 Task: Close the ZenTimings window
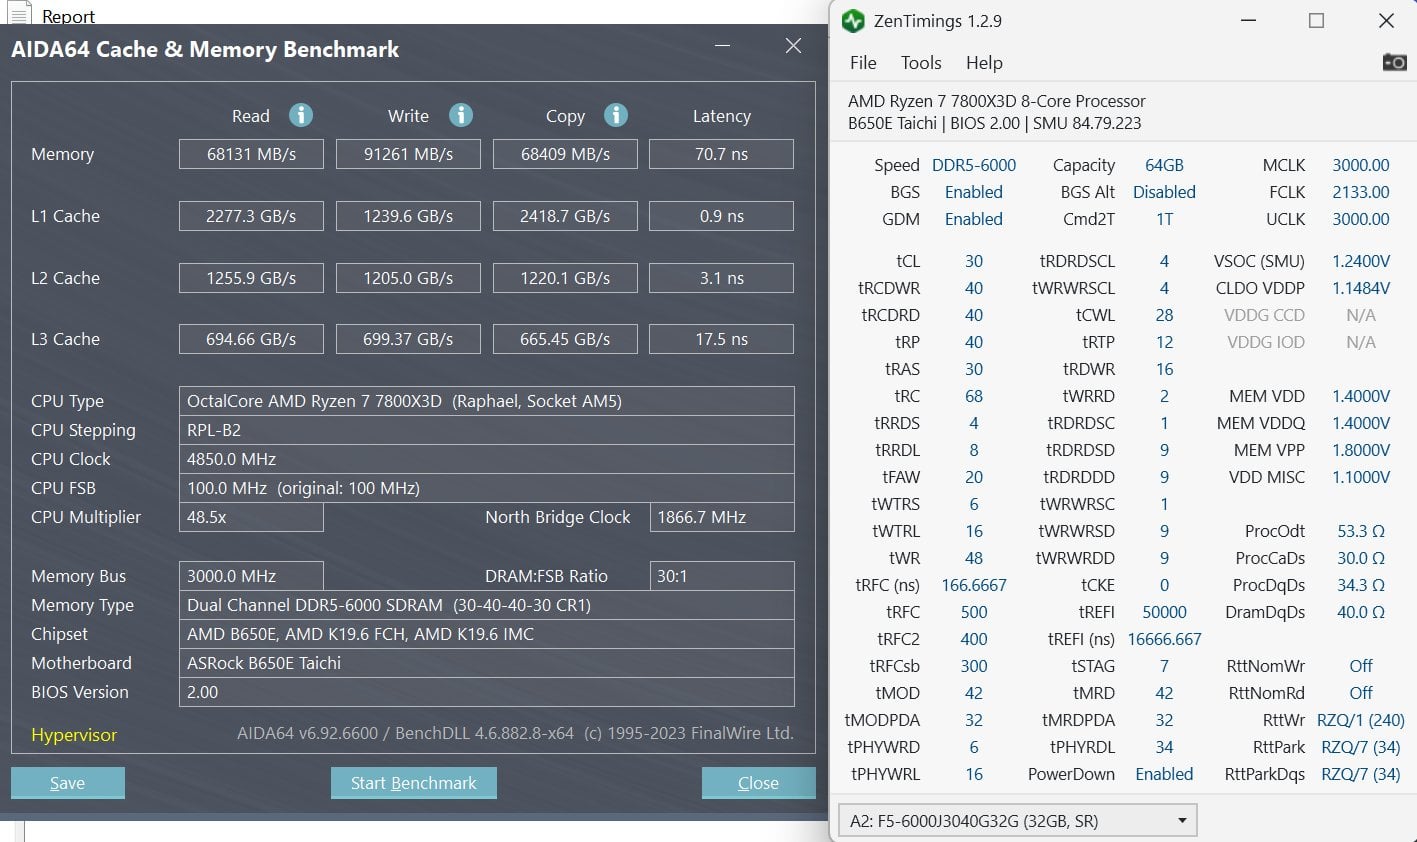click(1386, 21)
